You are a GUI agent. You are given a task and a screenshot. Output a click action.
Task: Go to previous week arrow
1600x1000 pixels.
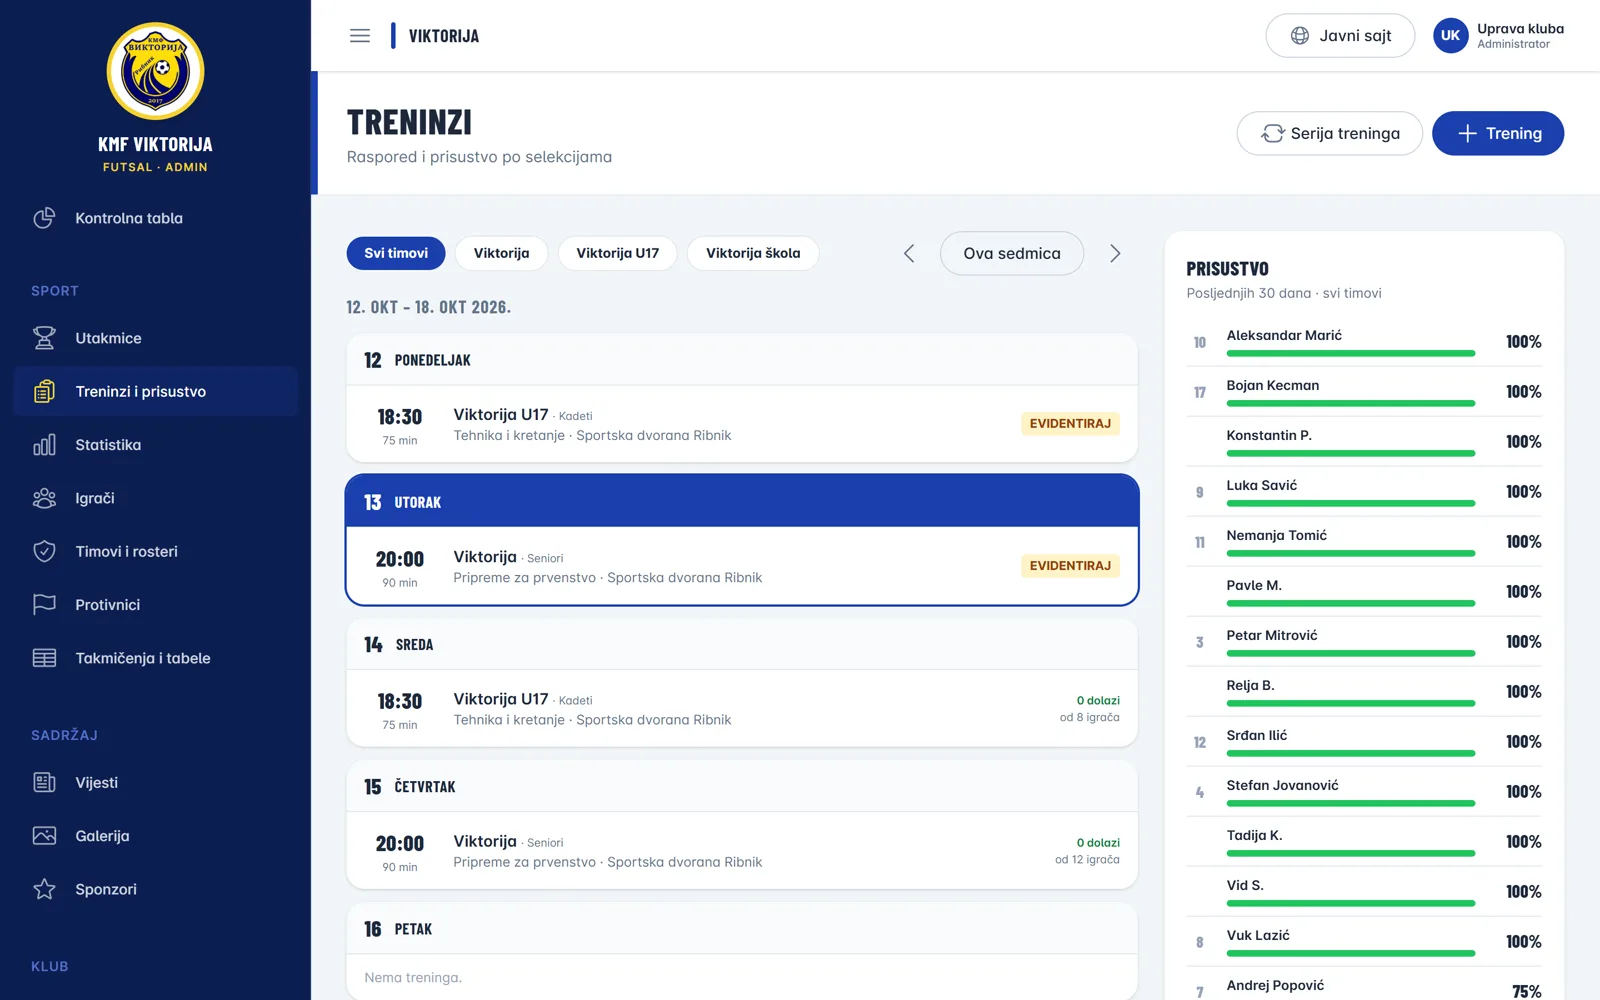(909, 254)
